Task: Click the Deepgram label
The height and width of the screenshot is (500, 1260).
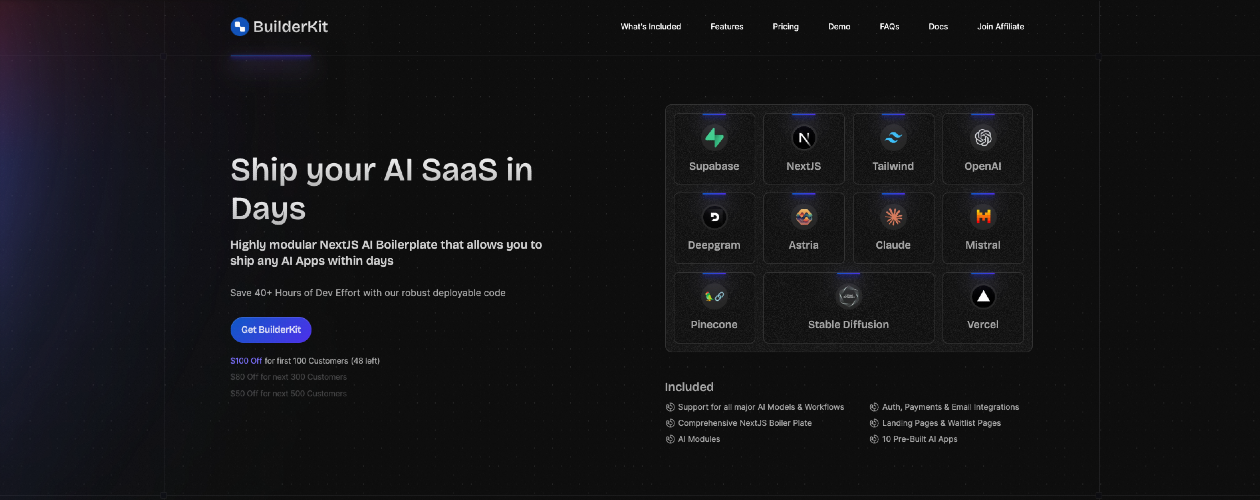Action: [x=714, y=245]
